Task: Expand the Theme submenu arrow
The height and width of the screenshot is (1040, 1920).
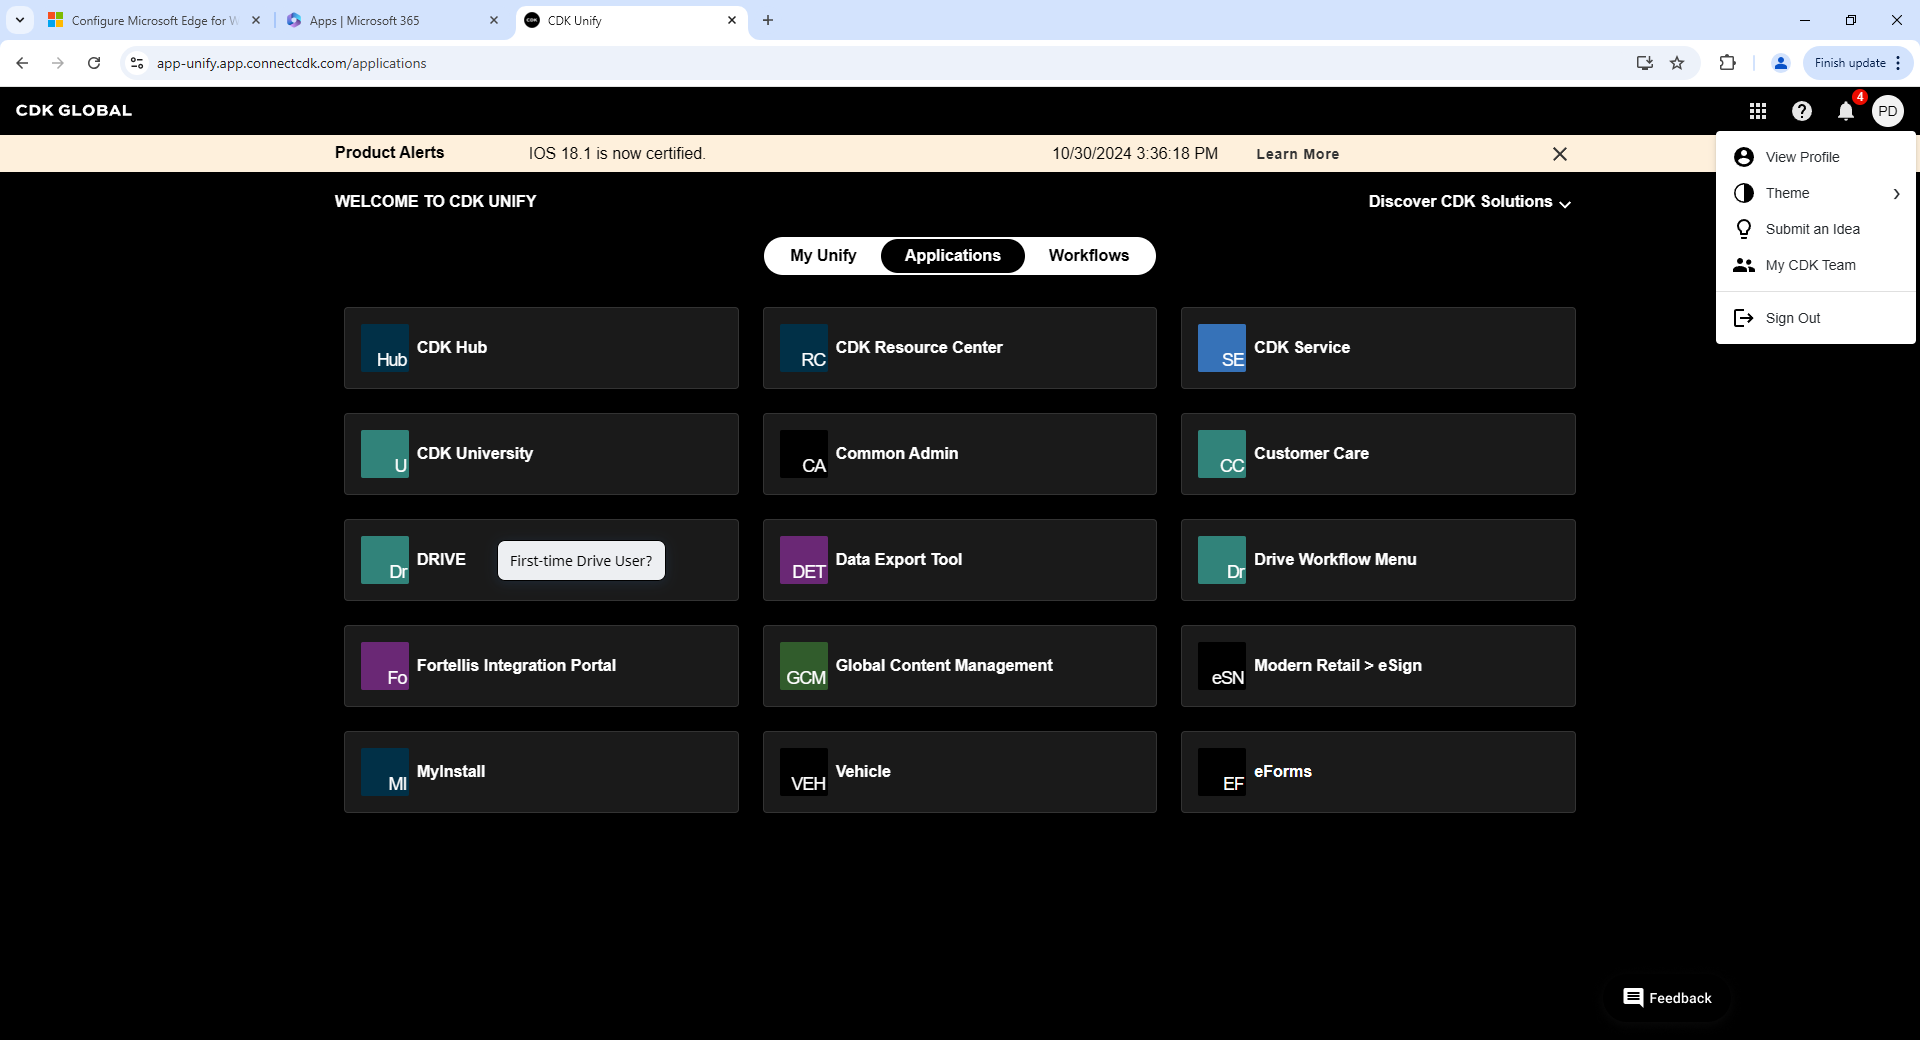Action: pos(1896,194)
